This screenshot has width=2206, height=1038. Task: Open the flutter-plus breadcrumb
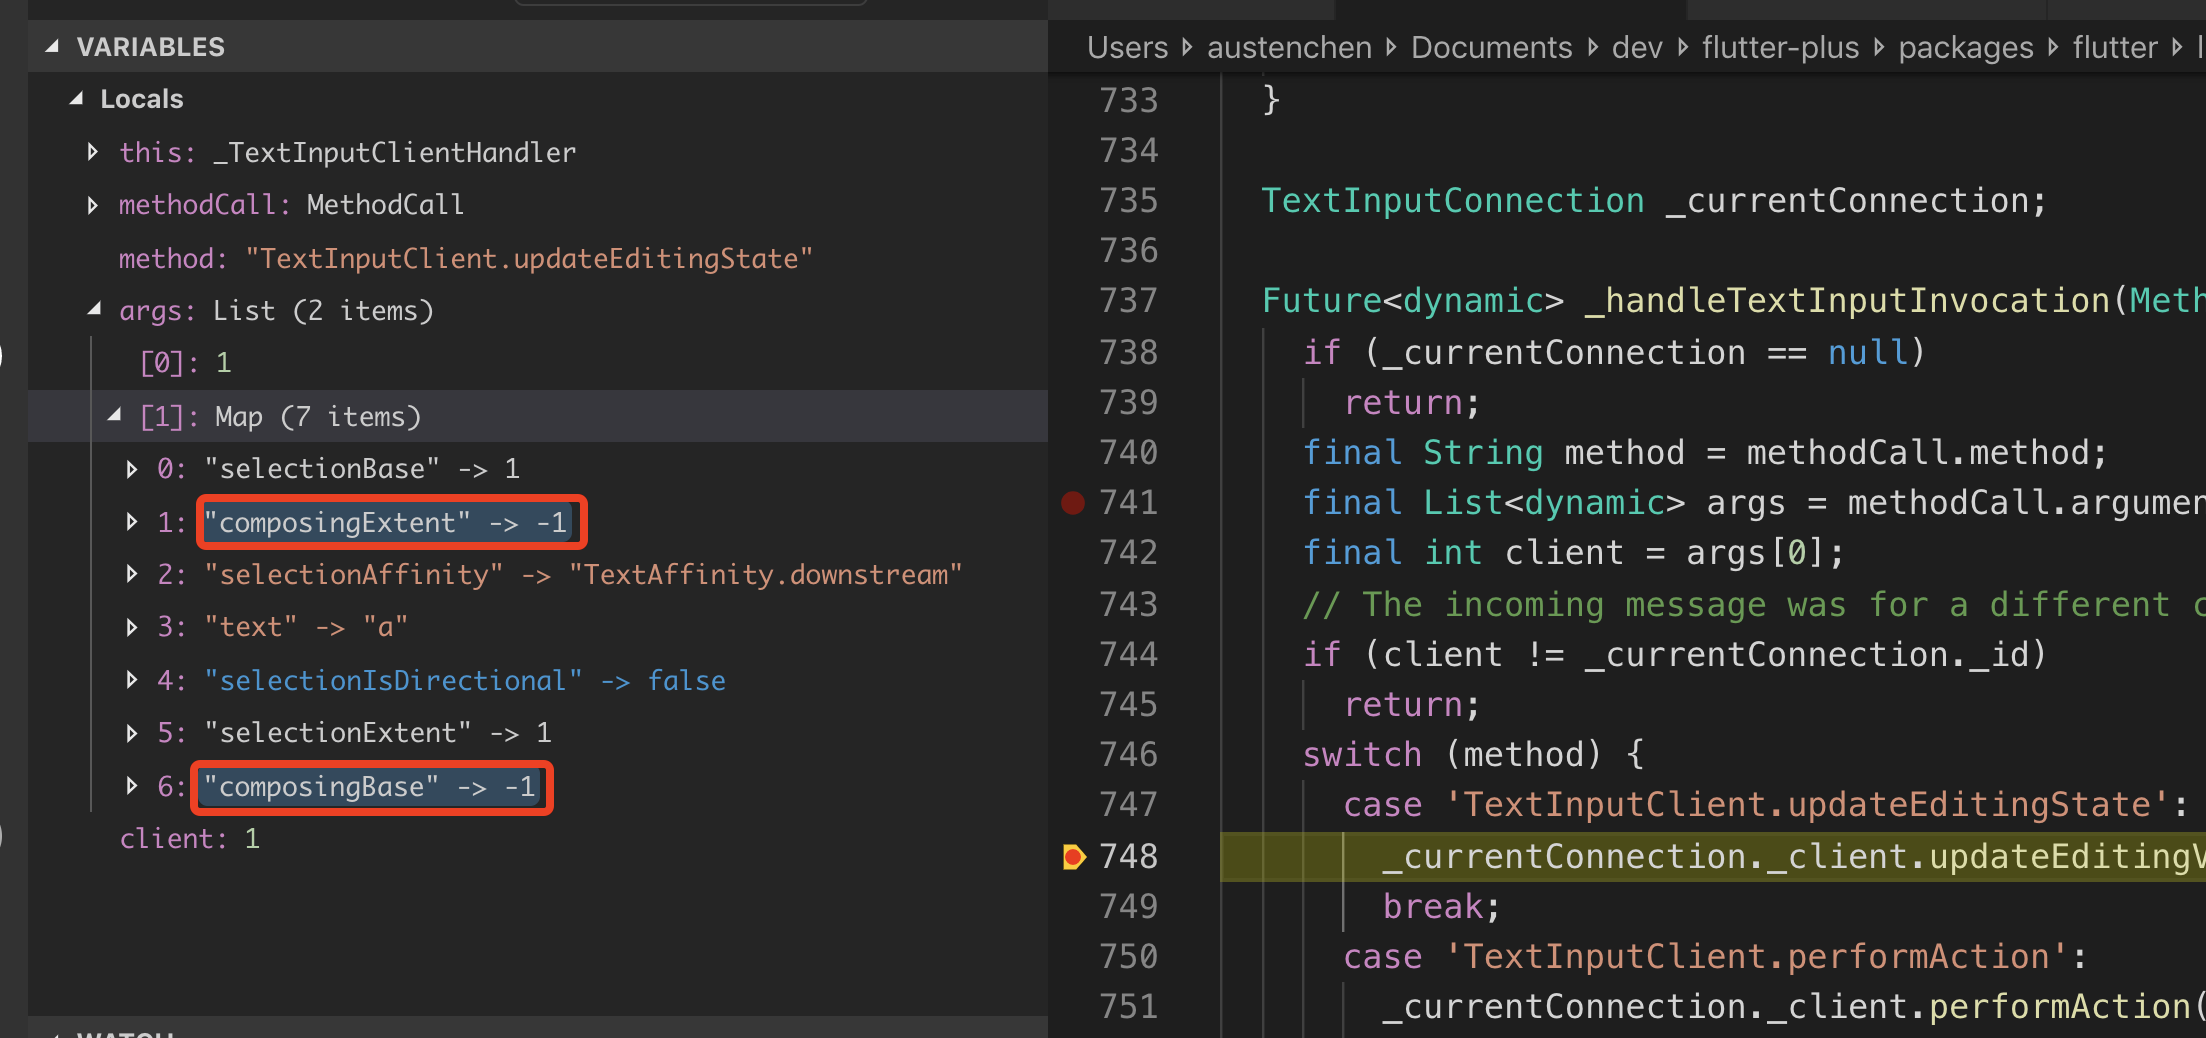[1779, 46]
